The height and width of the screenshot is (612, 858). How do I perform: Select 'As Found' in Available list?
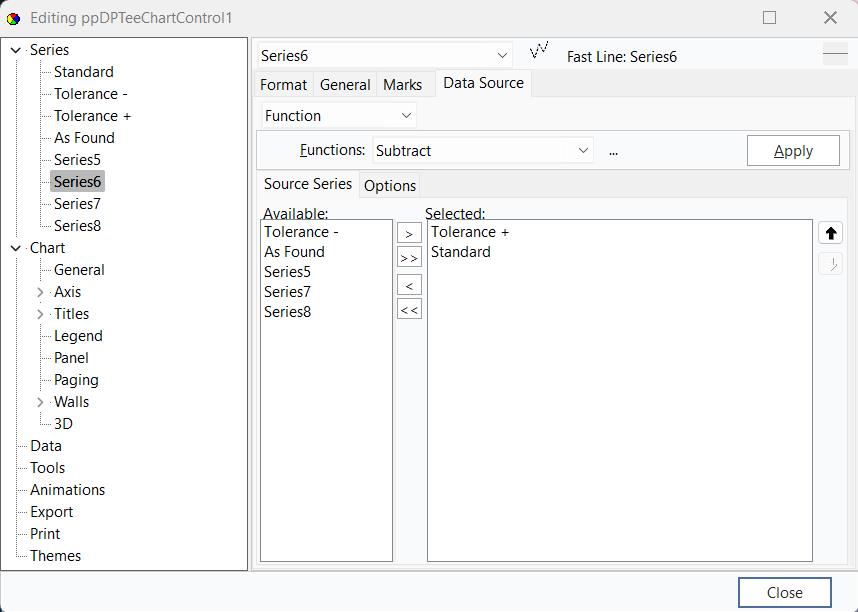(294, 252)
